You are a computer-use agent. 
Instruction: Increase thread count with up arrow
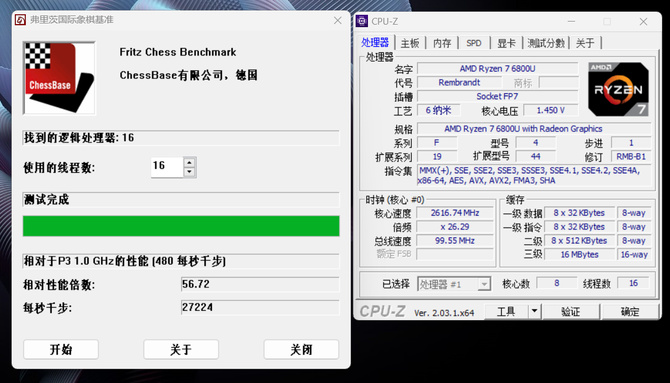tap(189, 162)
